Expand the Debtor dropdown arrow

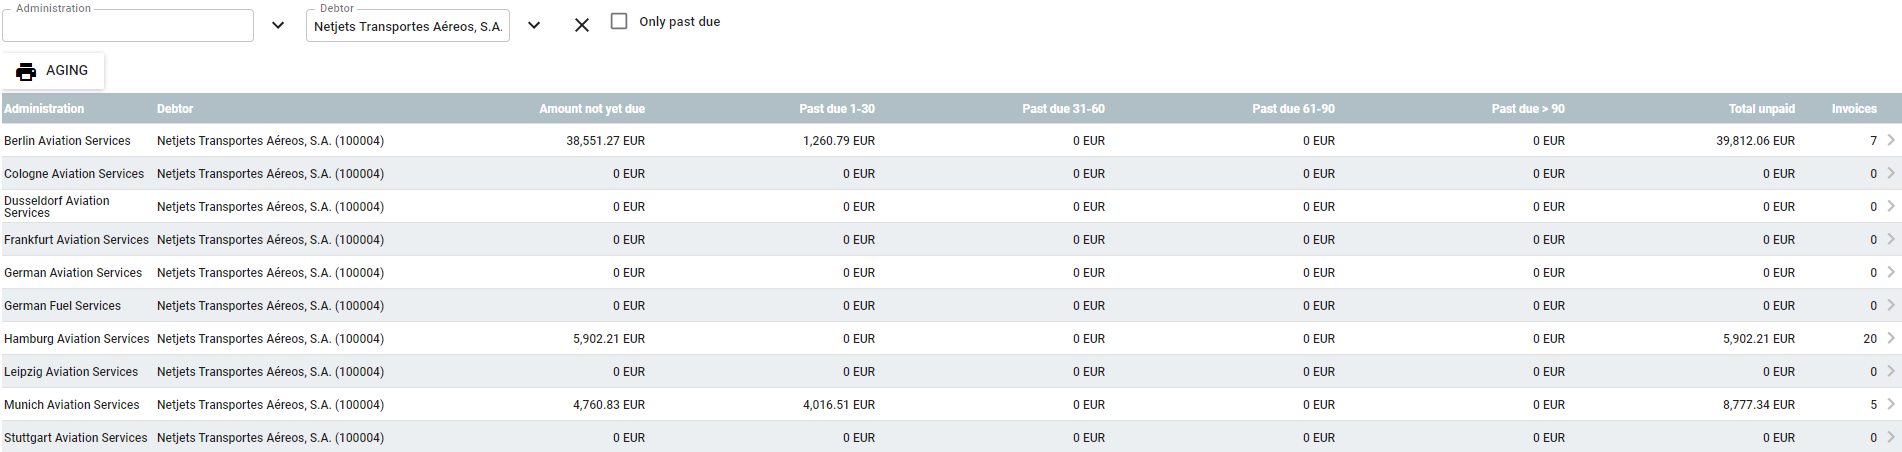(x=534, y=25)
